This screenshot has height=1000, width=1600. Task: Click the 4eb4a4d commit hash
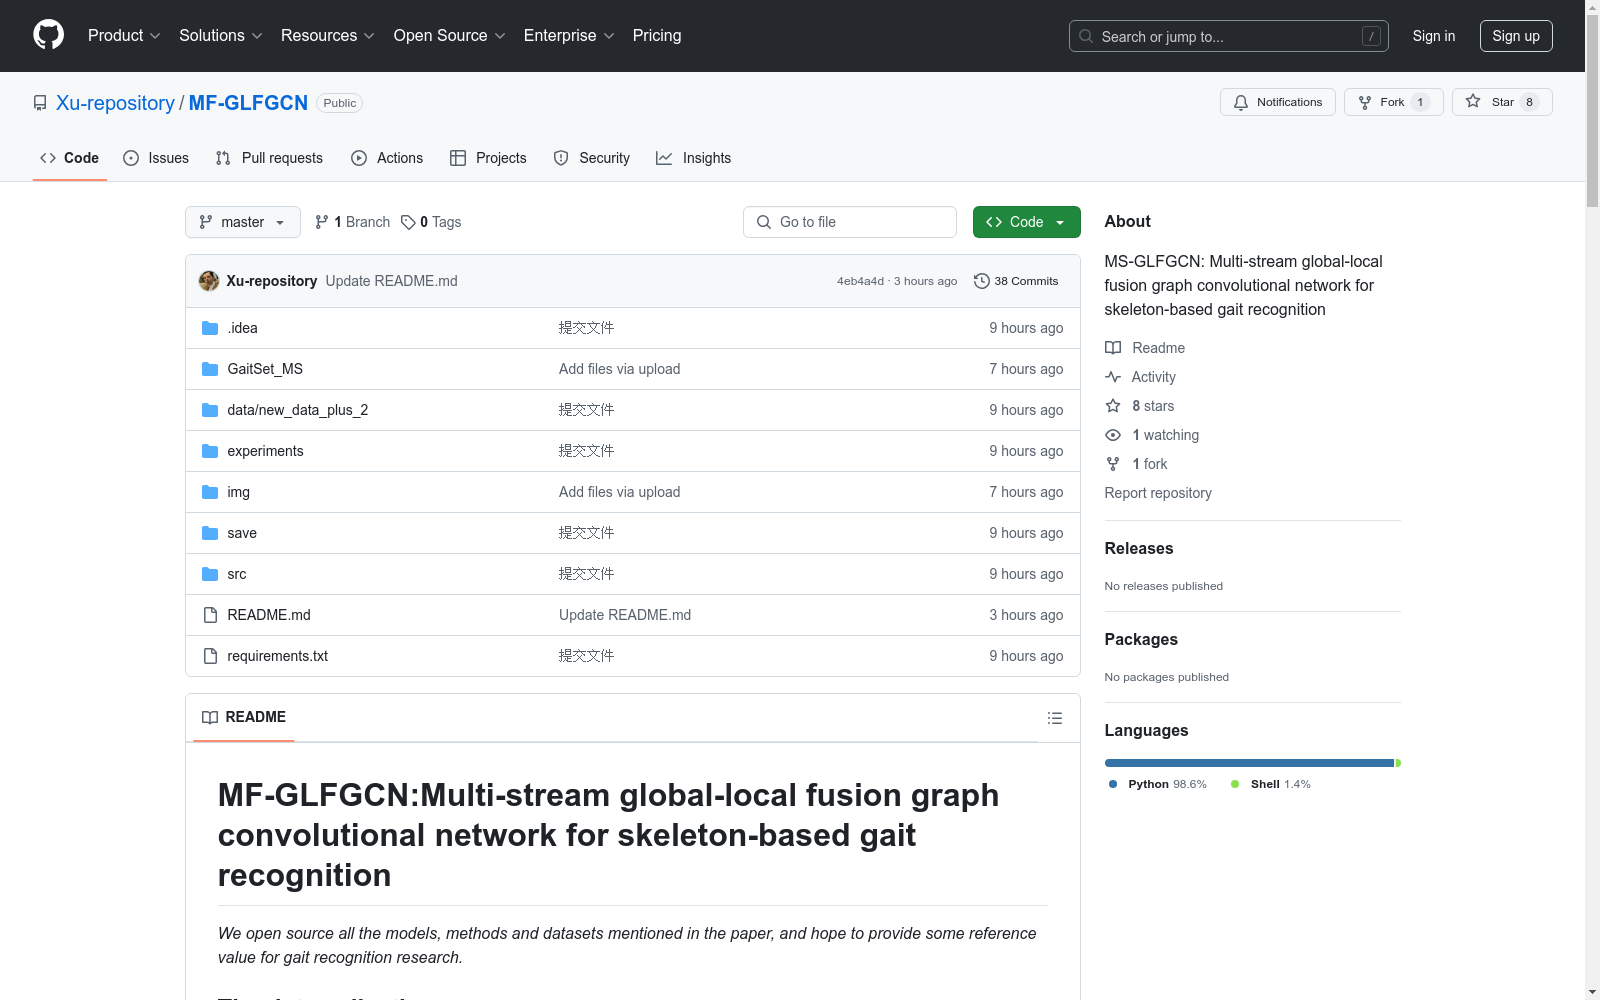click(860, 281)
